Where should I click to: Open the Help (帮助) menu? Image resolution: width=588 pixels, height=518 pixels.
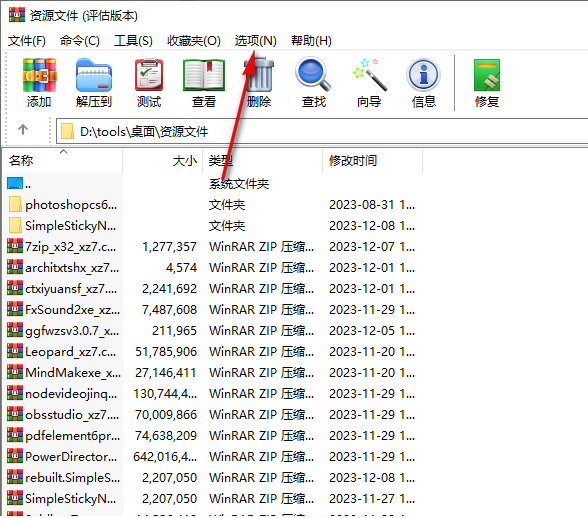(x=311, y=41)
